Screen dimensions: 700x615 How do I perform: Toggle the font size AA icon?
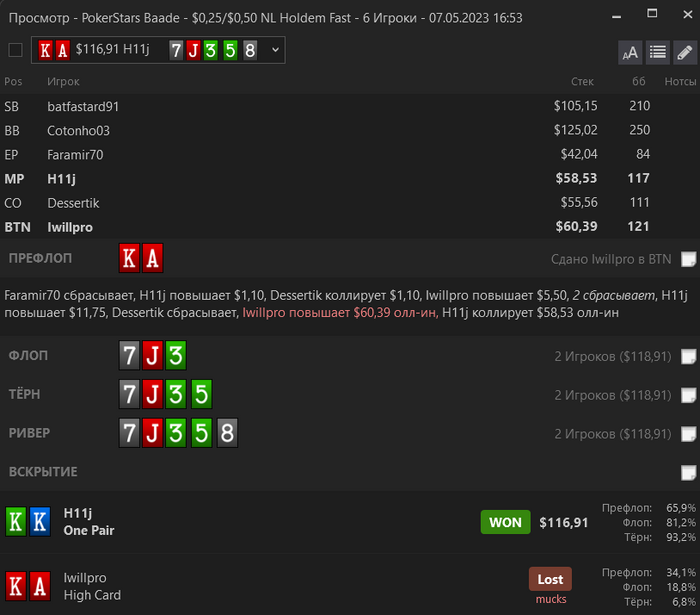tap(630, 53)
